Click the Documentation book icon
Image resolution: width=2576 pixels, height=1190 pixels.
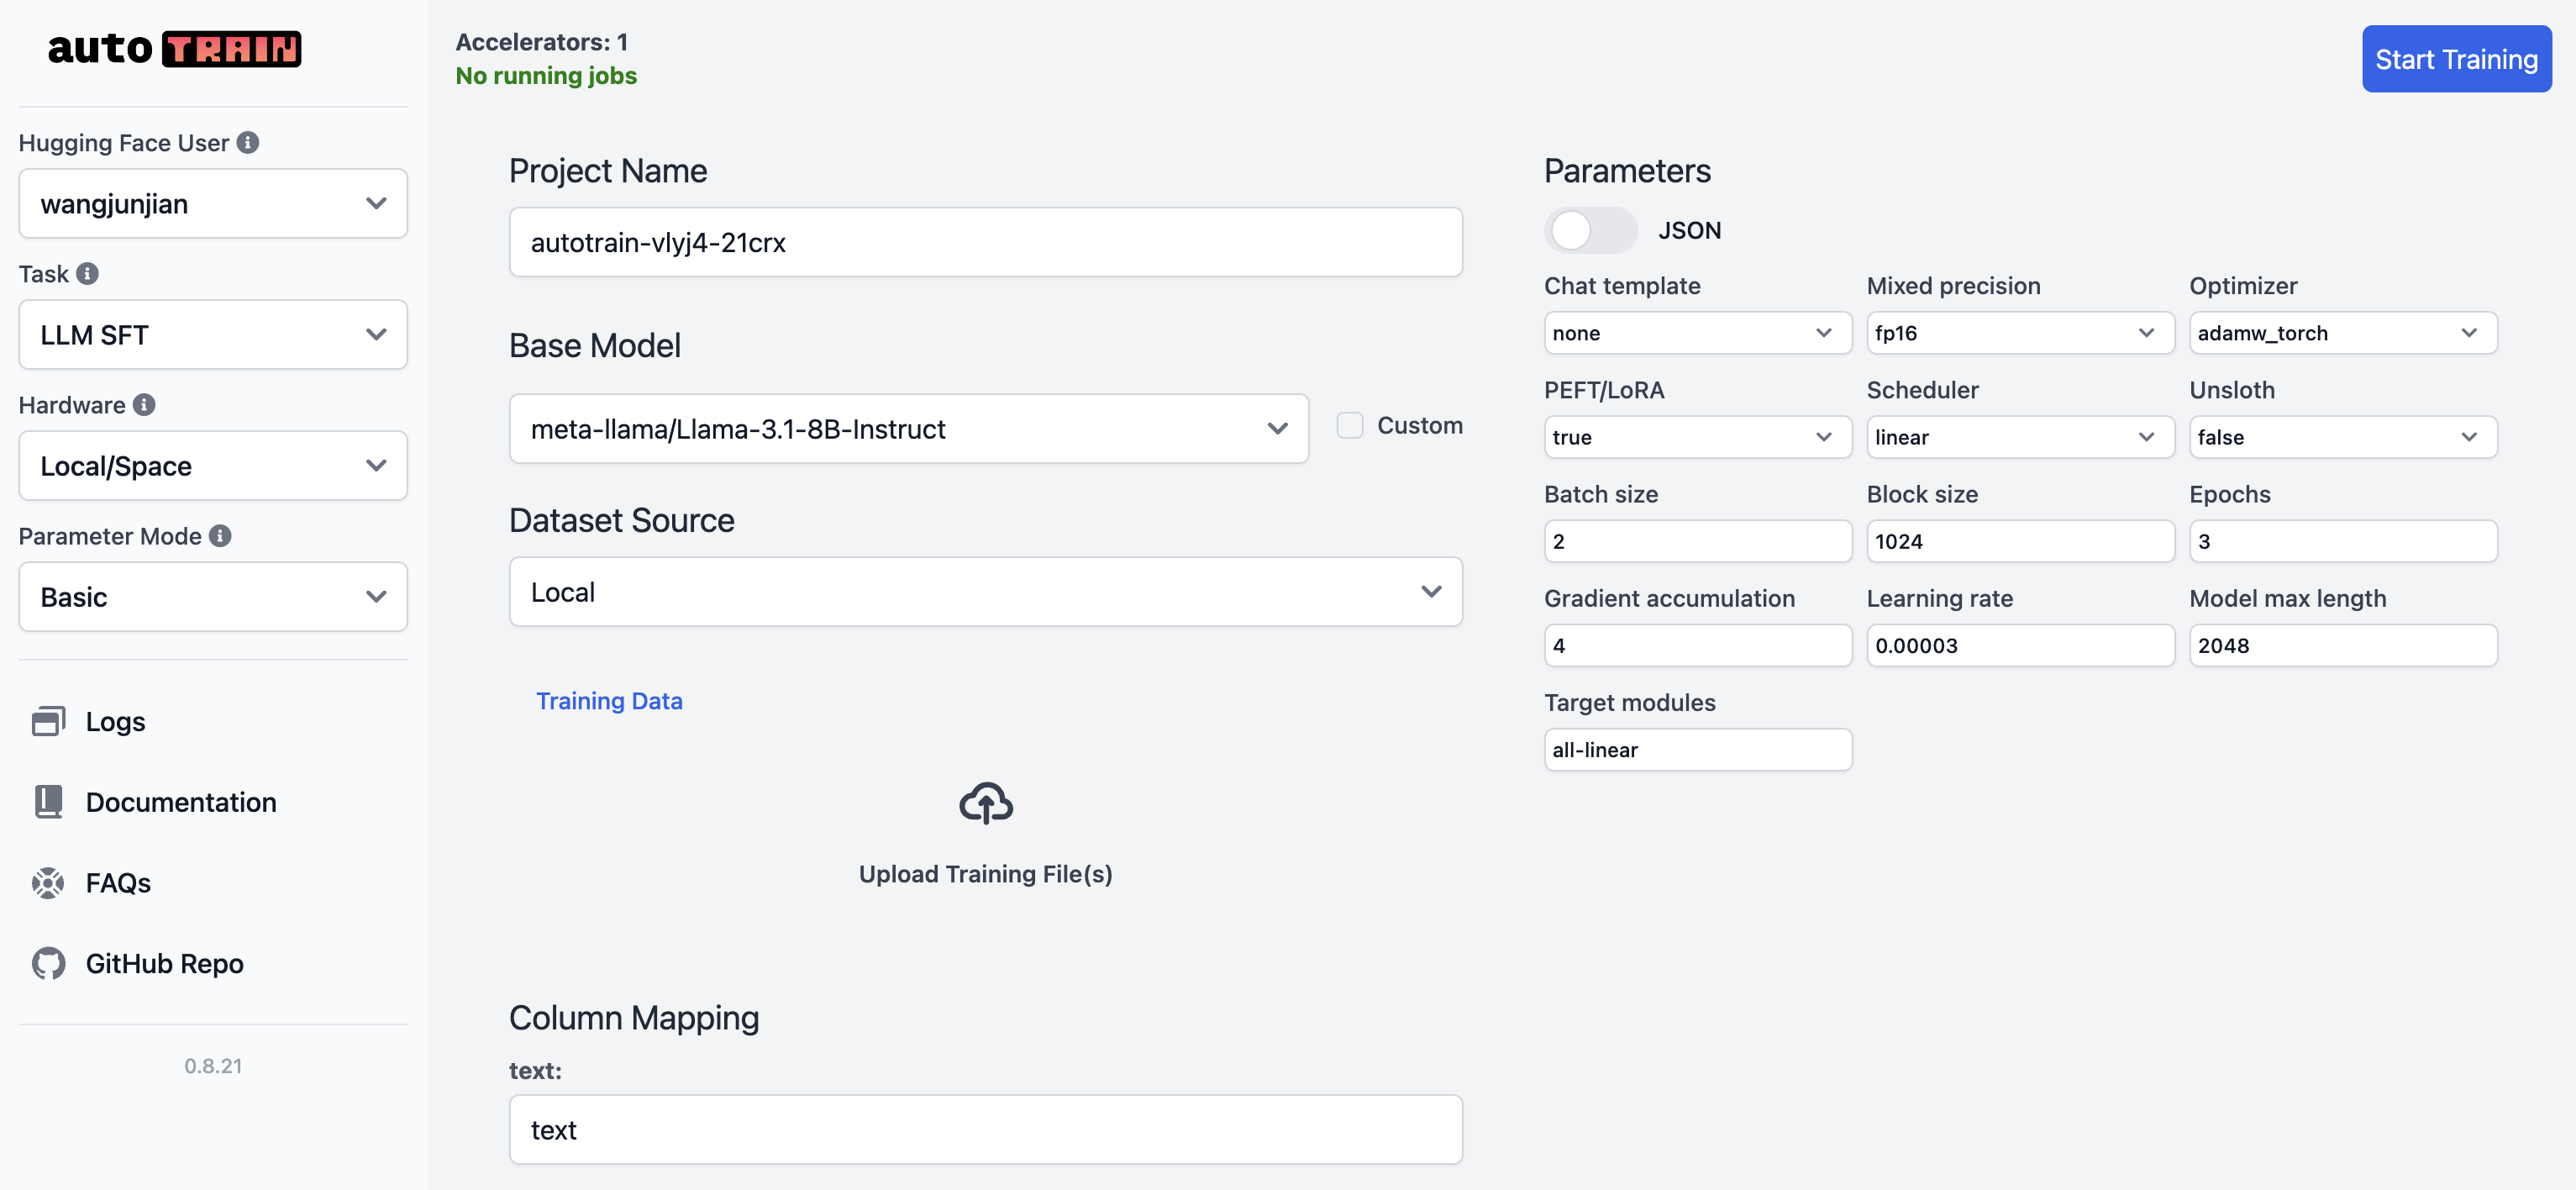[x=48, y=802]
